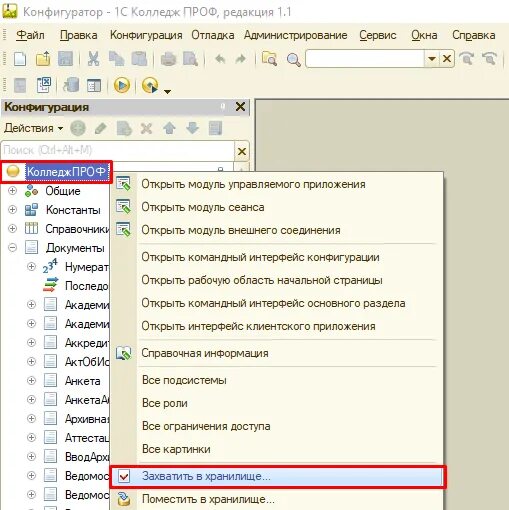This screenshot has width=509, height=510.
Task: Open the Файл menu
Action: click(30, 35)
